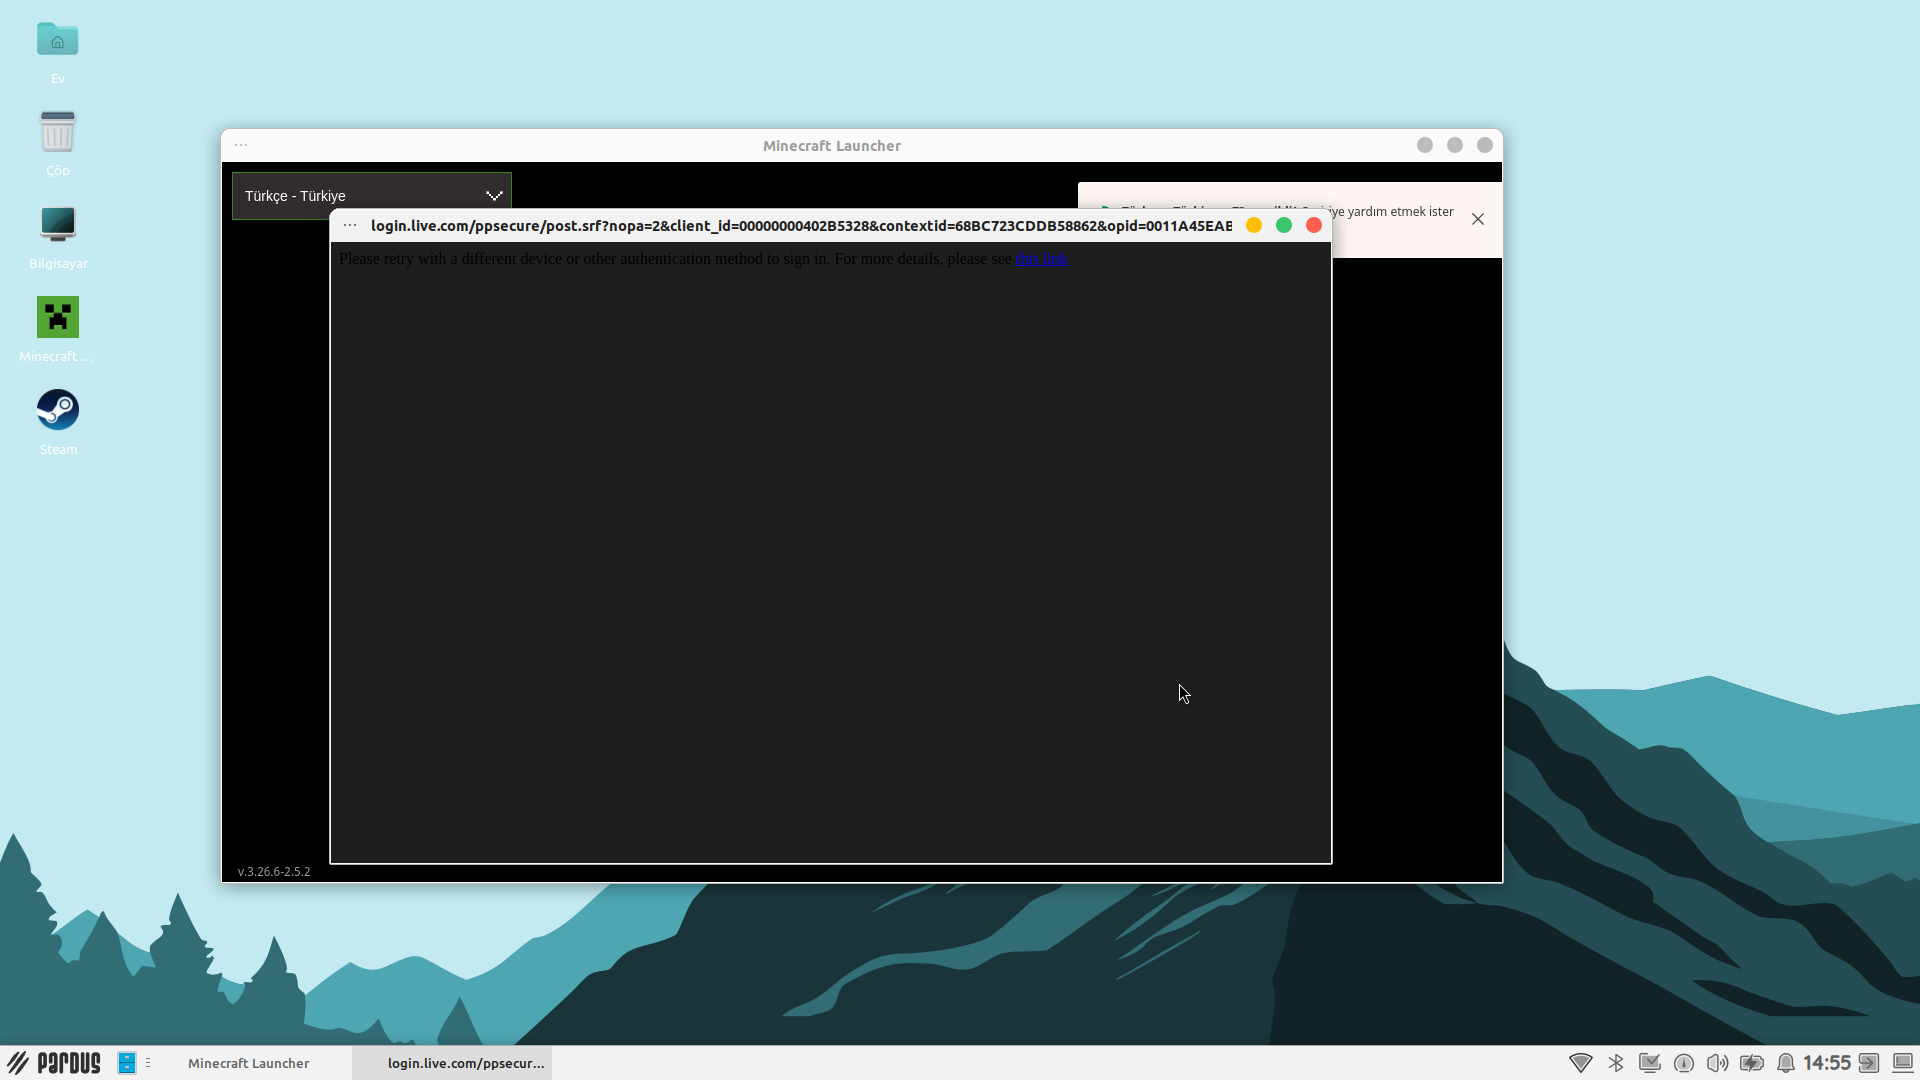Screen dimensions: 1920x1080
Task: Open the Steam desktop icon
Action: point(58,411)
